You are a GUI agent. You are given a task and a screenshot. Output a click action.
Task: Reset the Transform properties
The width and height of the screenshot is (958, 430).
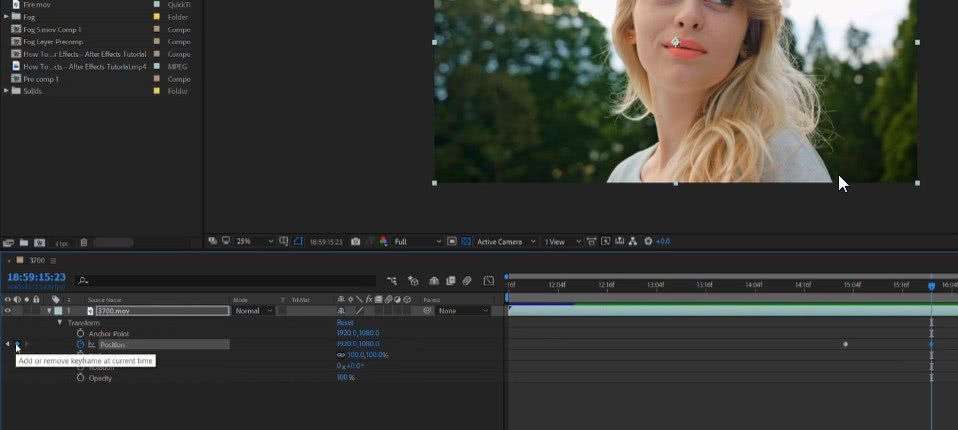345,322
